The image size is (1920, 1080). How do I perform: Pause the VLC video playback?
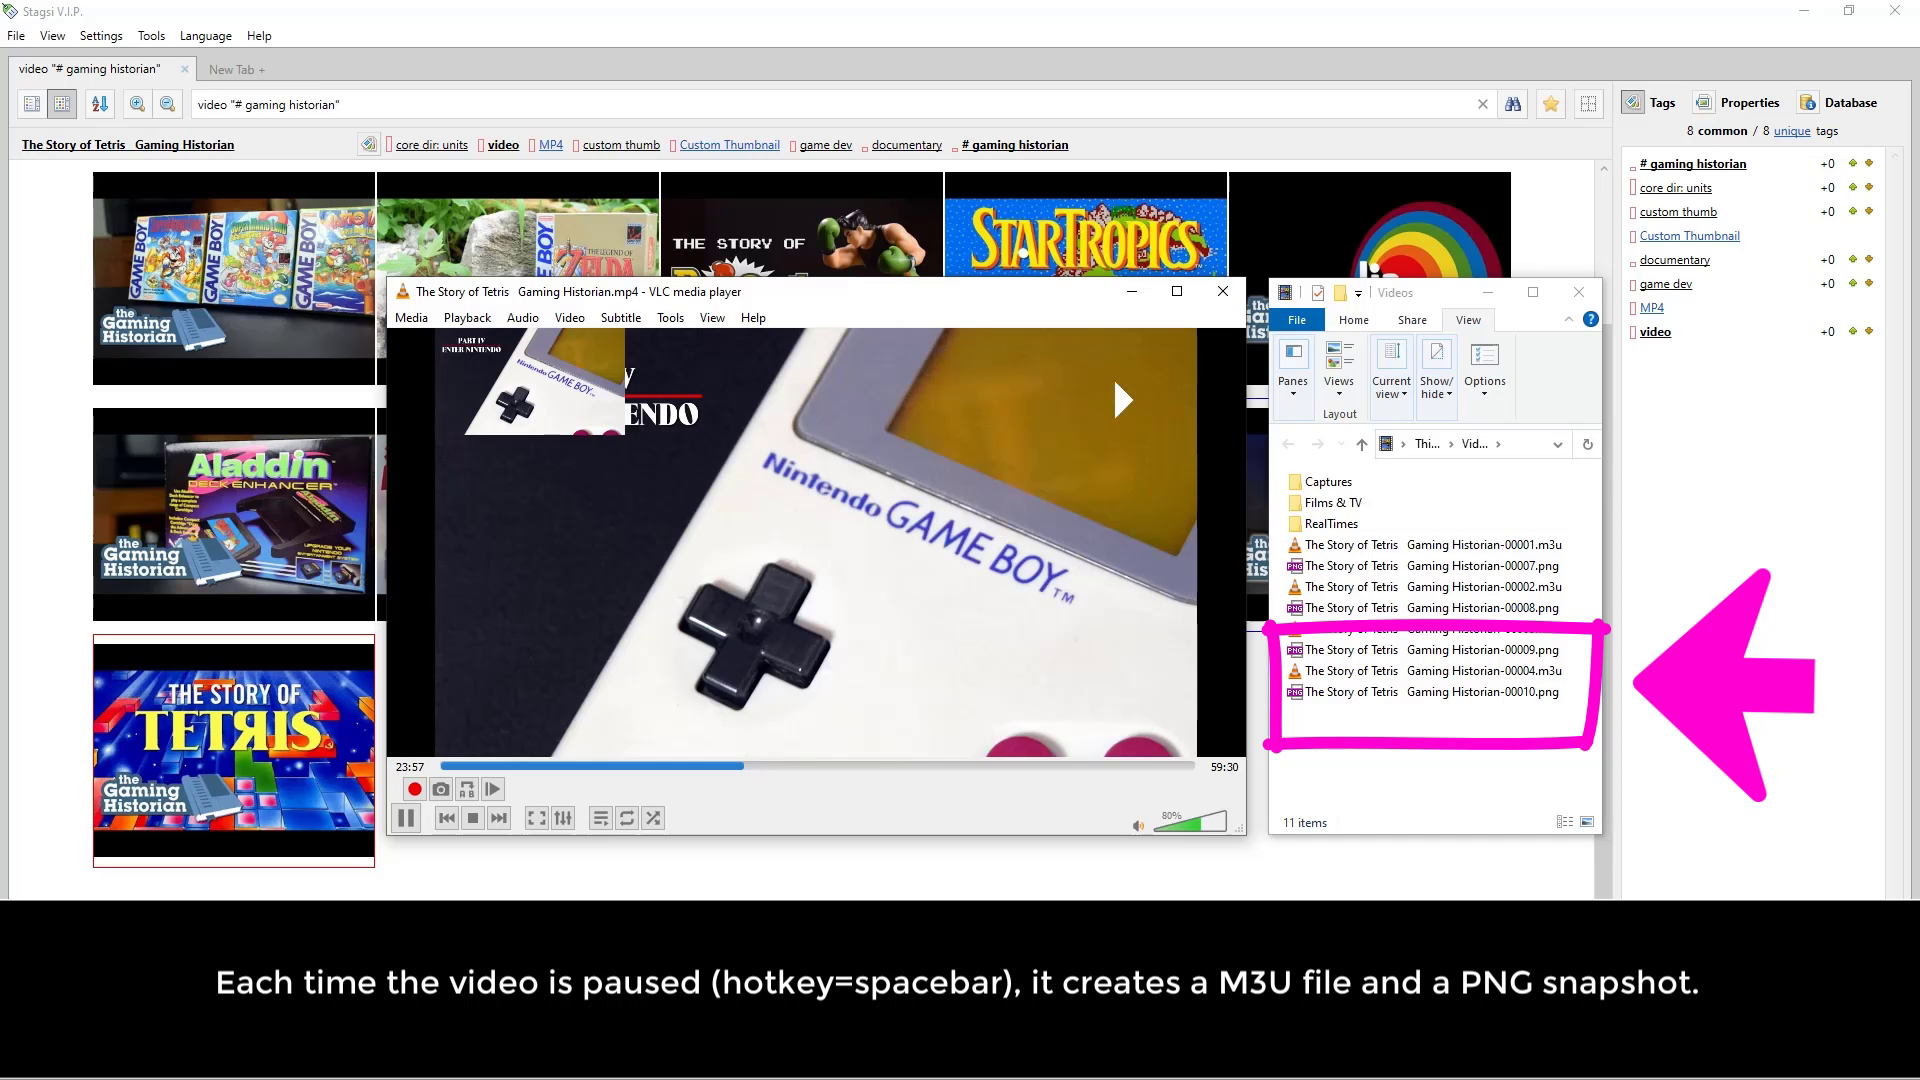406,818
